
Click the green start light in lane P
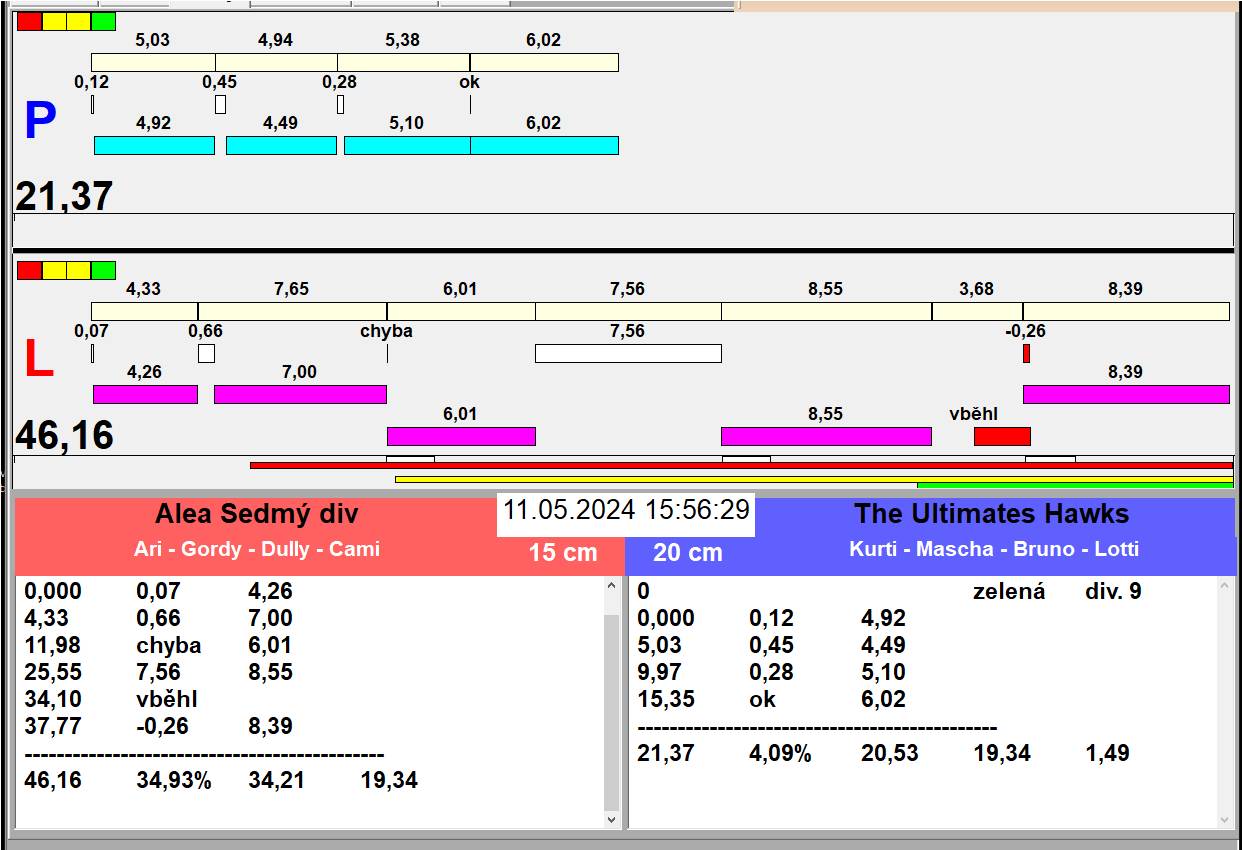pyautogui.click(x=103, y=21)
